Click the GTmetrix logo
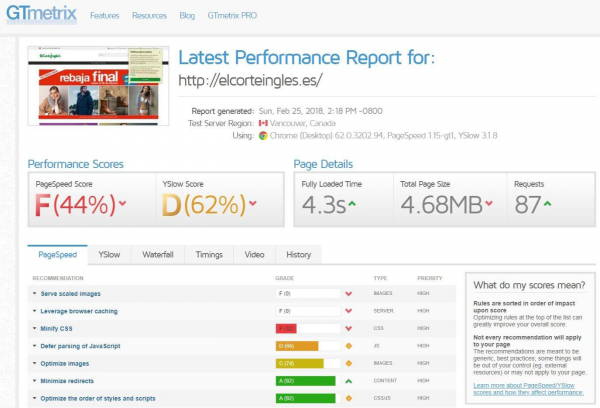 (41, 14)
